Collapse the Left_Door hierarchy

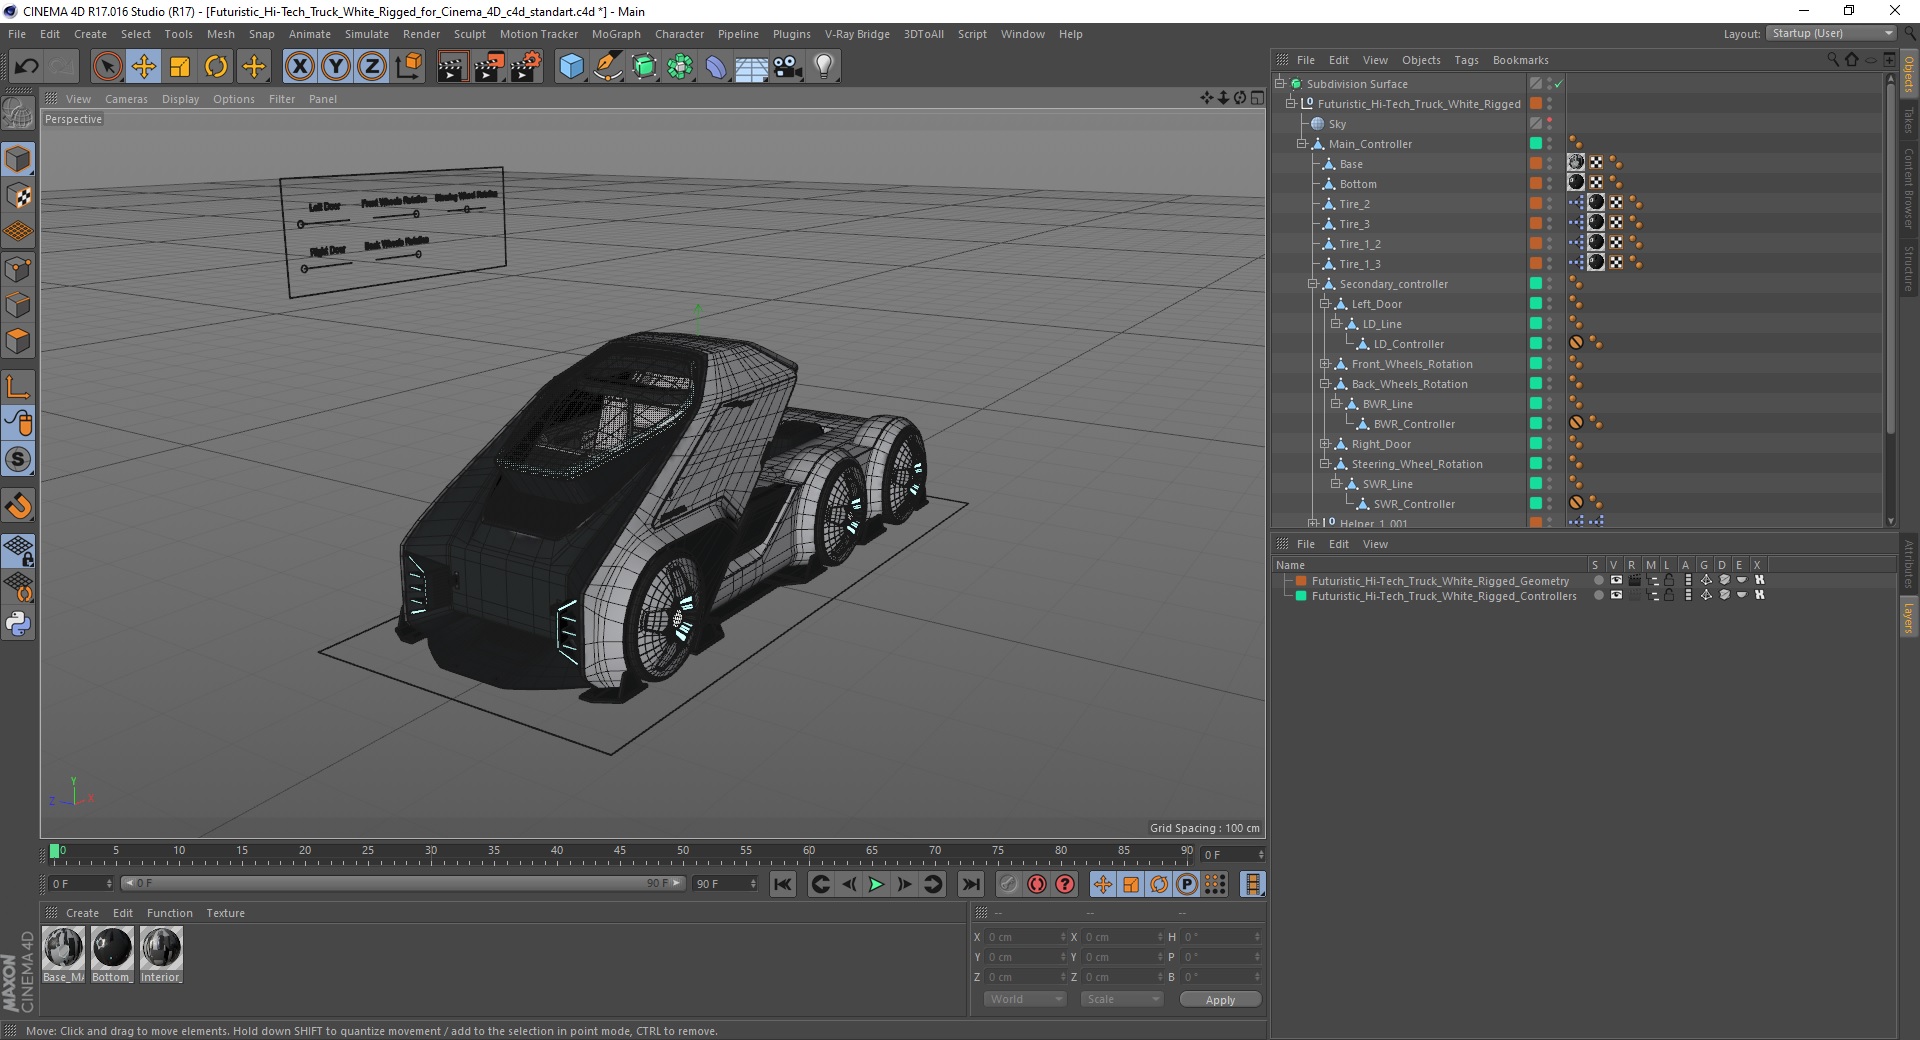(1324, 304)
